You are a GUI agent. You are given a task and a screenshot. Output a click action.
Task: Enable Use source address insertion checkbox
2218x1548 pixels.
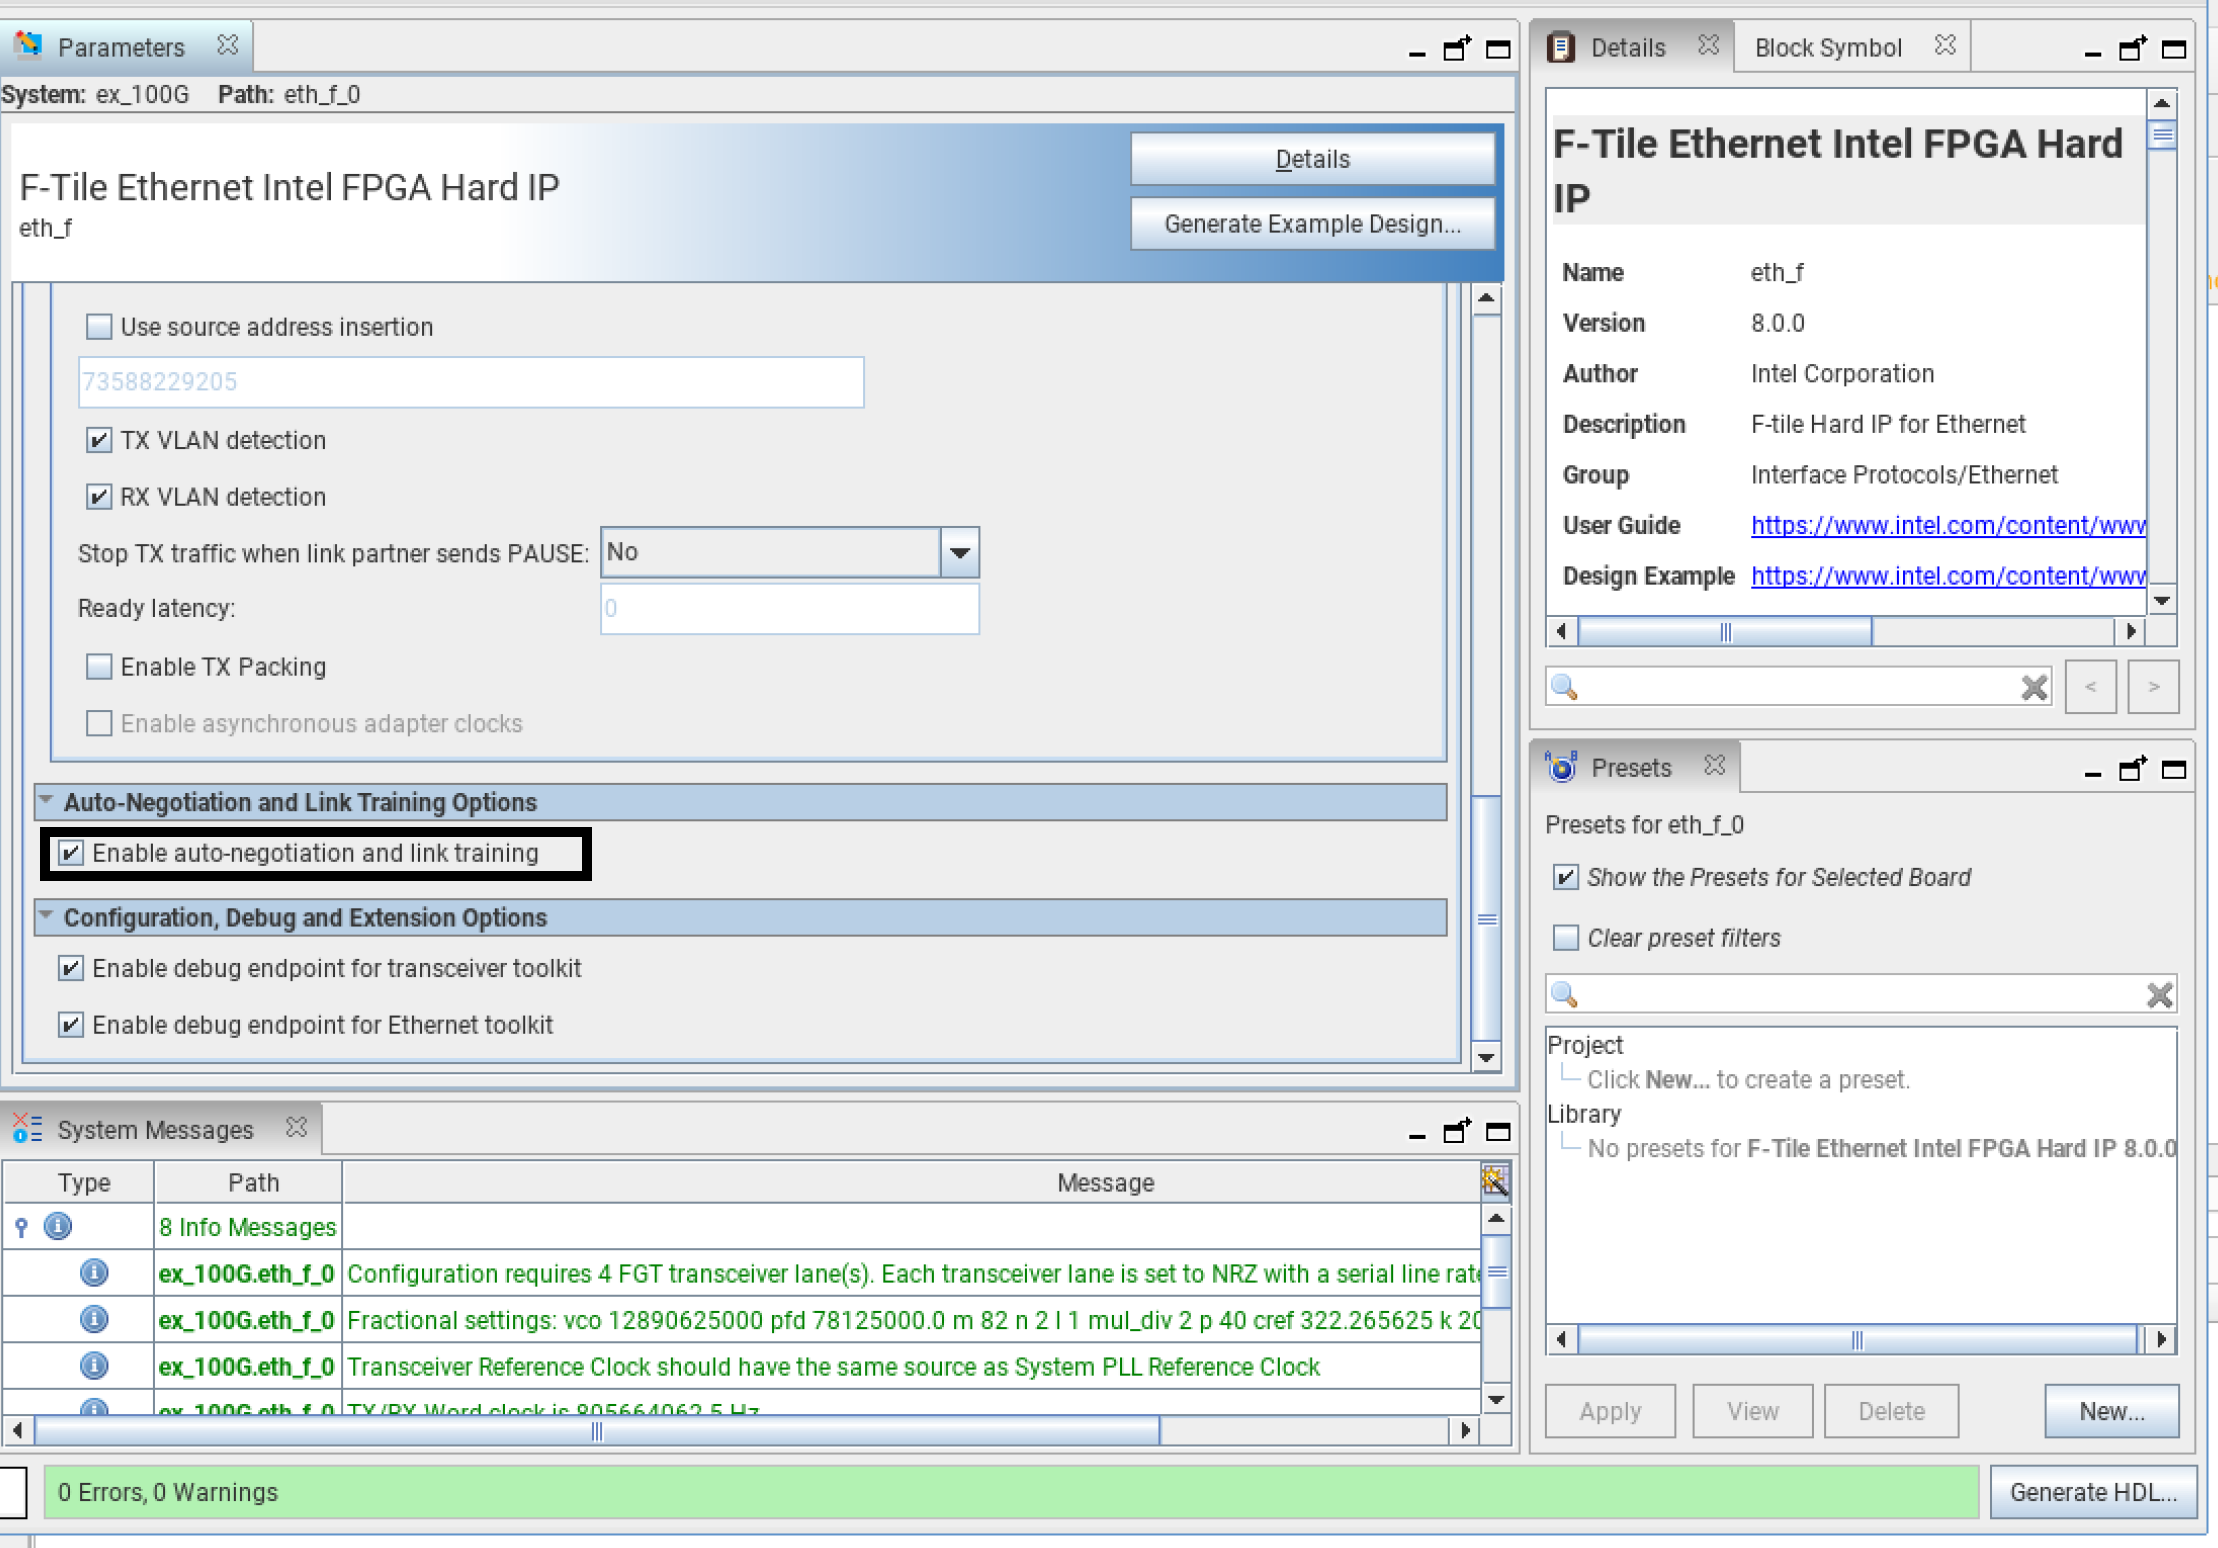tap(99, 327)
